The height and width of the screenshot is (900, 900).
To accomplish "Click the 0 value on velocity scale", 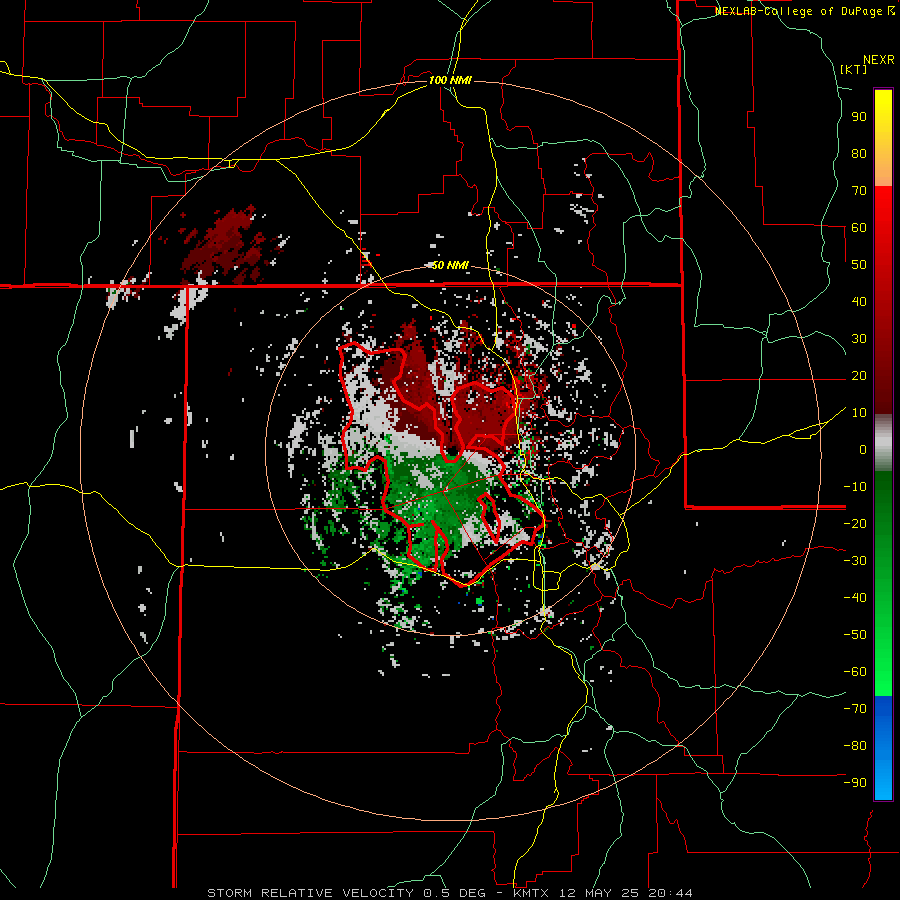I will coord(863,450).
